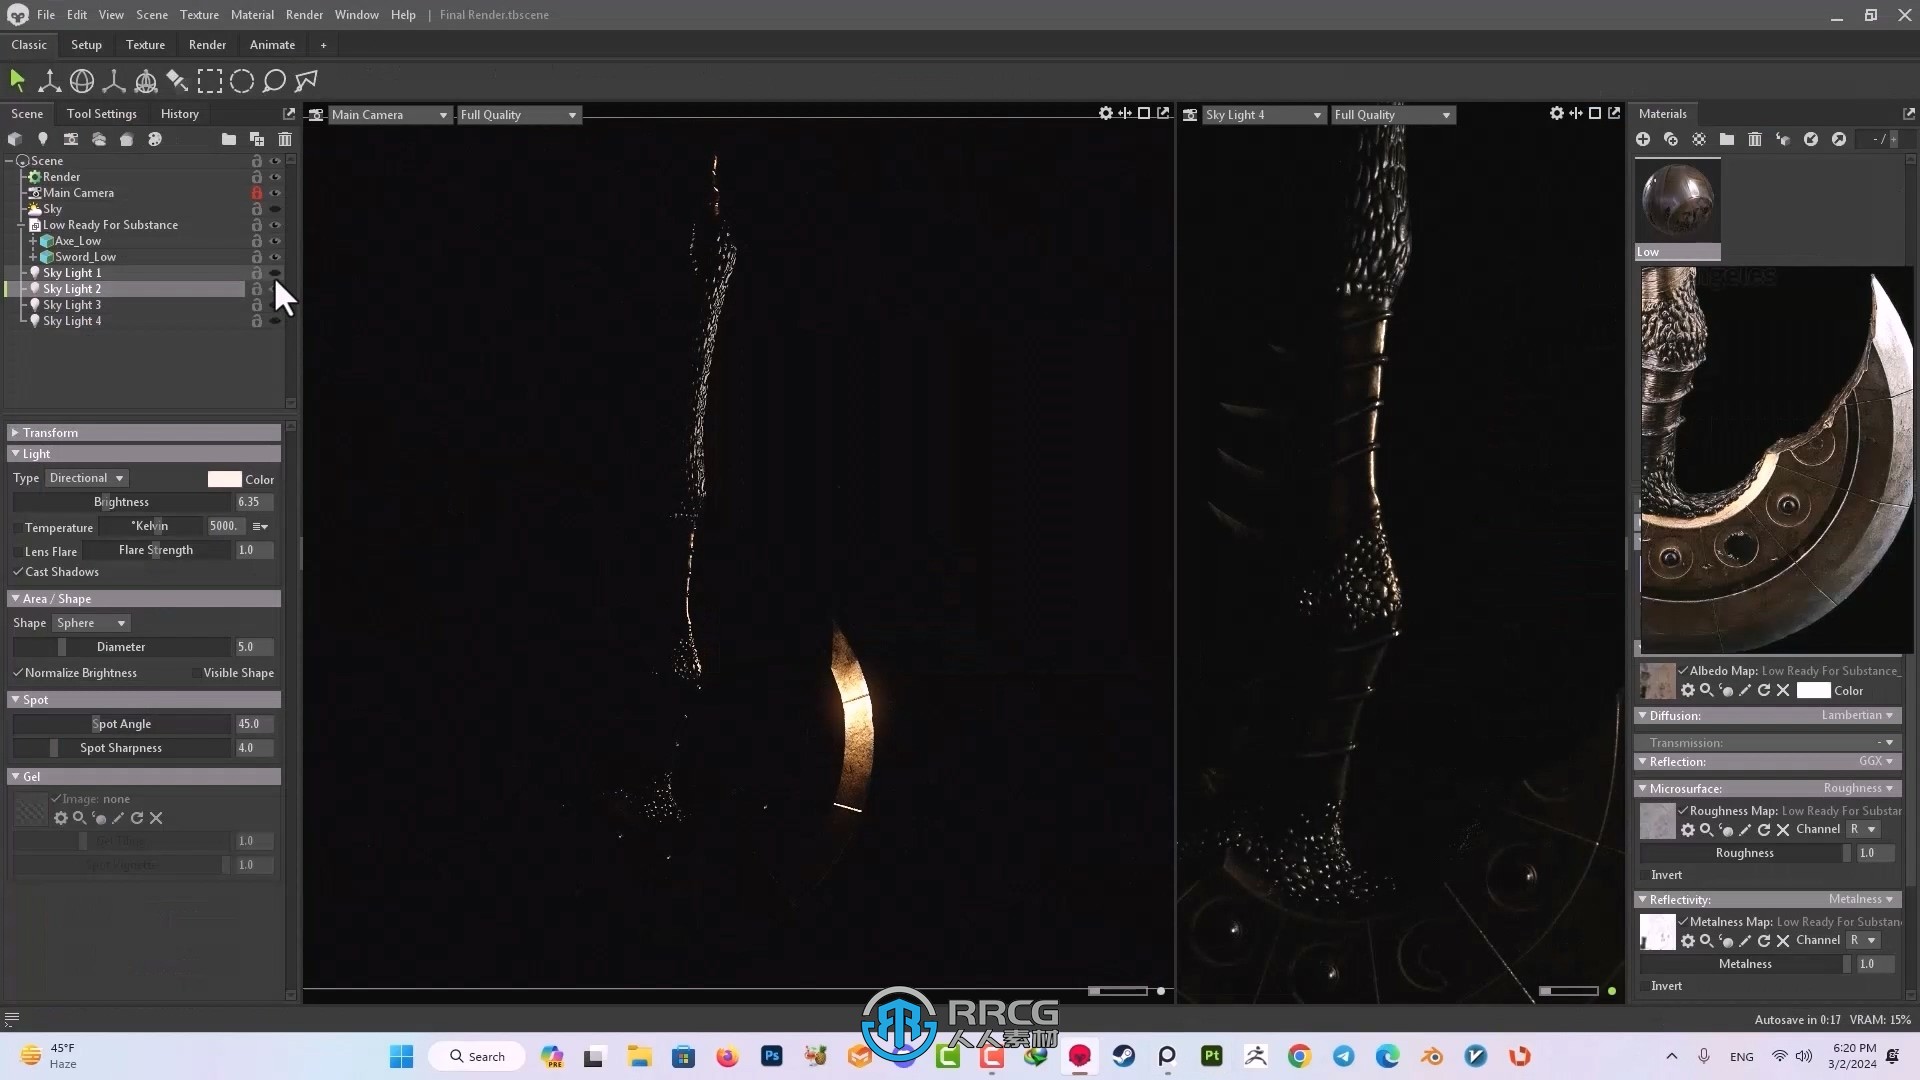
Task: Switch to the History tab
Action: tap(179, 114)
